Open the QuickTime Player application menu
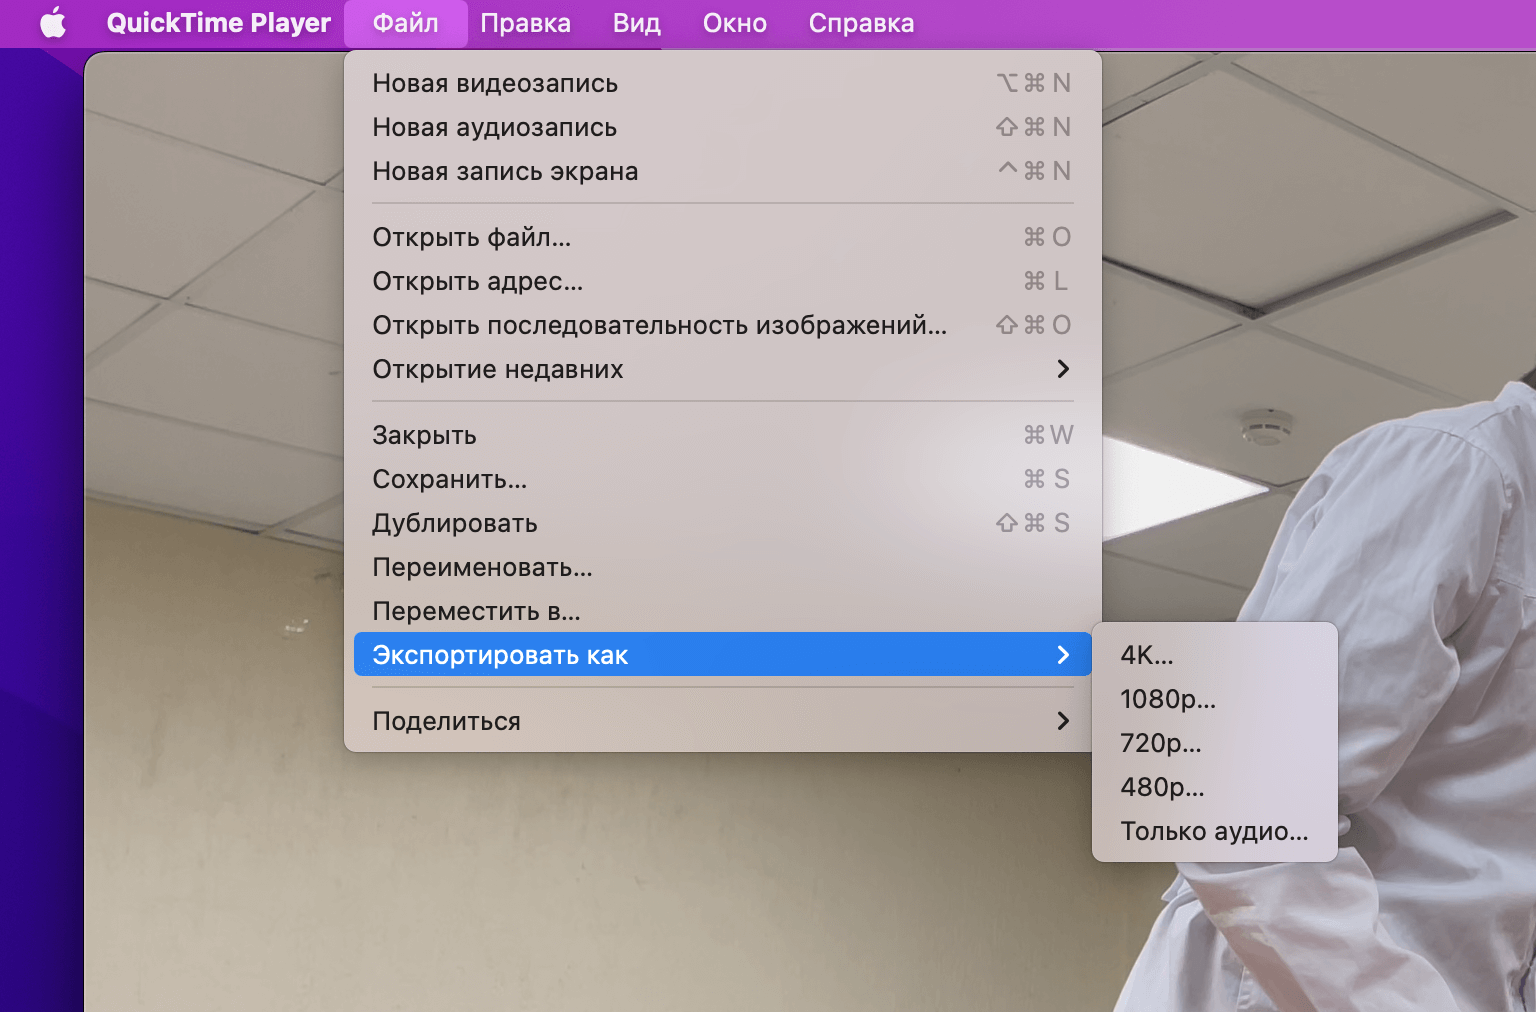The width and height of the screenshot is (1536, 1012). coord(218,22)
